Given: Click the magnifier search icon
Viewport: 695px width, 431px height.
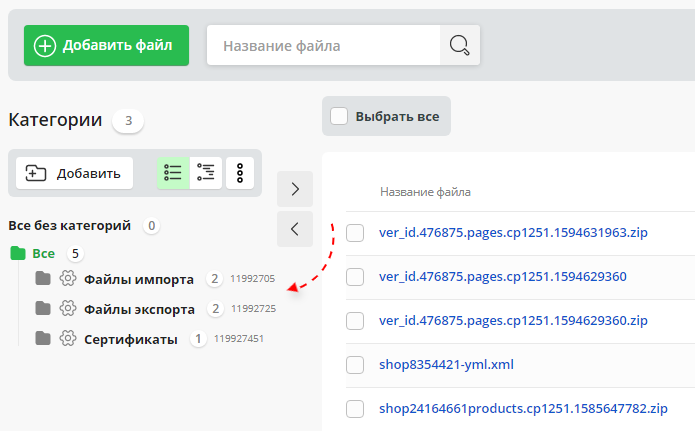Looking at the screenshot, I should pyautogui.click(x=460, y=45).
